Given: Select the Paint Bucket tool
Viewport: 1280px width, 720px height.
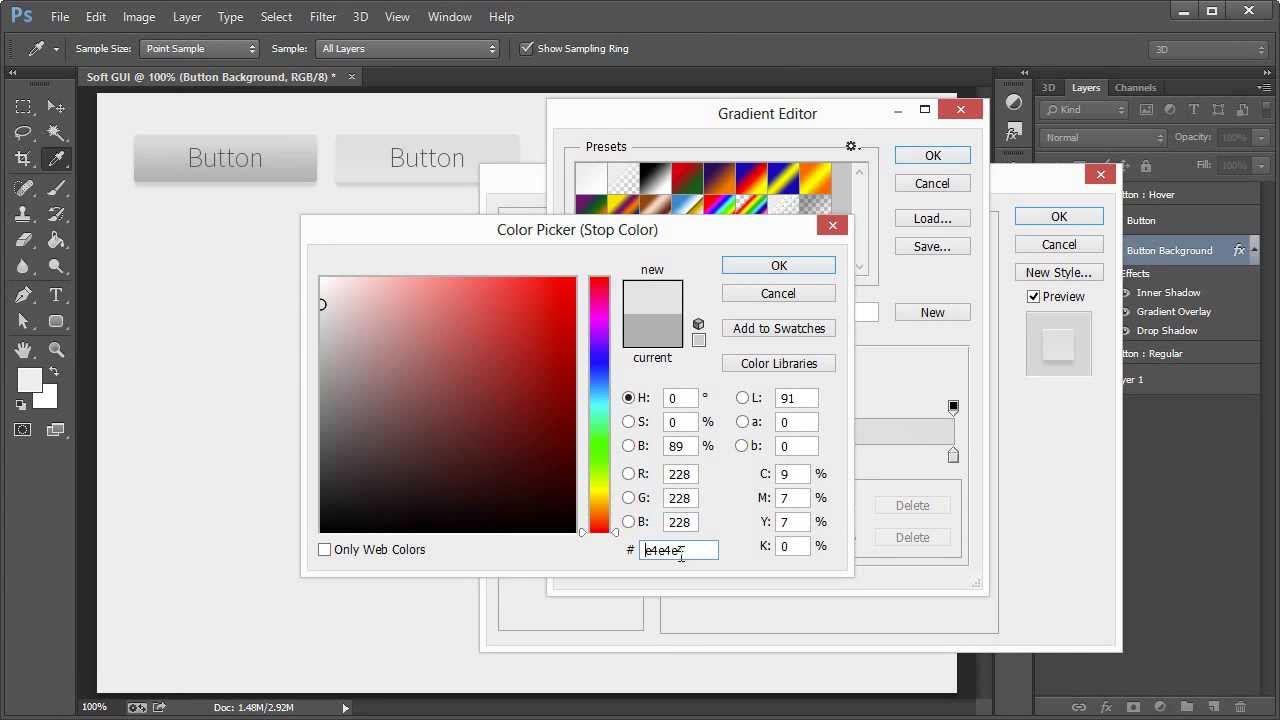Looking at the screenshot, I should click(x=56, y=240).
